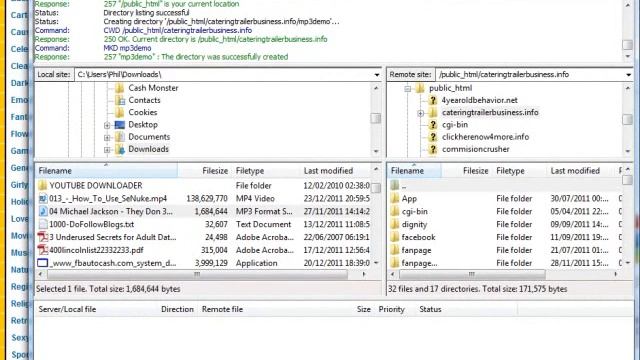Image resolution: width=640 pixels, height=360 pixels.
Task: Click the 4yearoldbehavior.net unknown folder icon
Action: tap(433, 100)
